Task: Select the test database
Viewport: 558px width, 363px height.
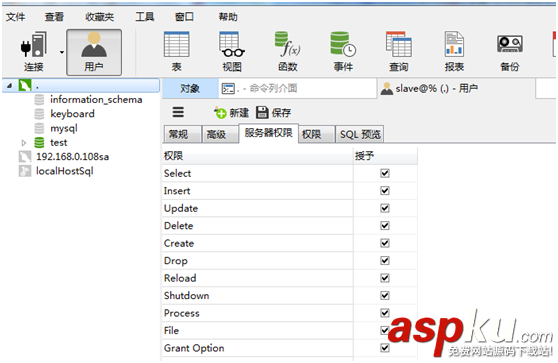Action: point(58,143)
